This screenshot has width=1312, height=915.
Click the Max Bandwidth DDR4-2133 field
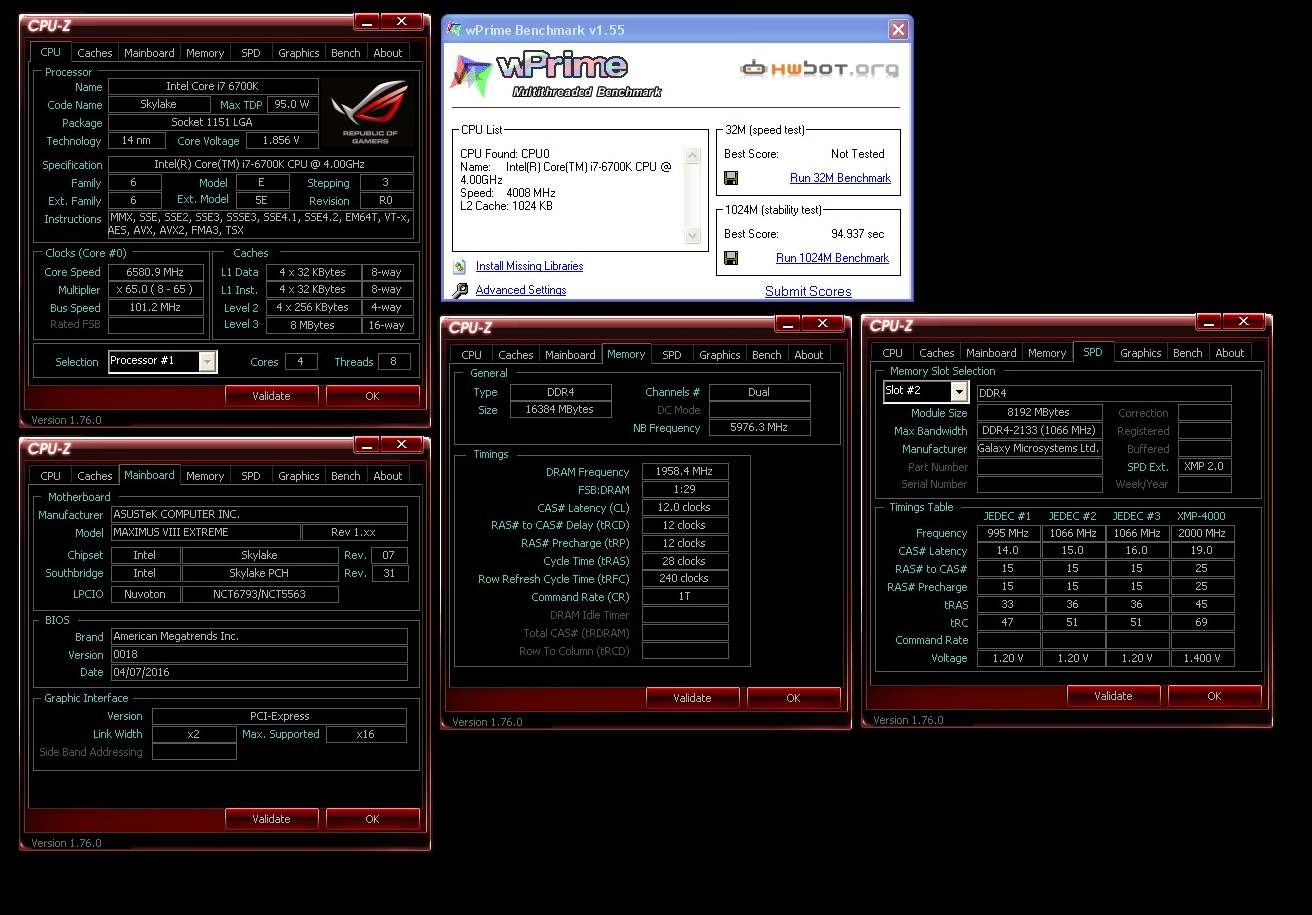[x=1040, y=431]
